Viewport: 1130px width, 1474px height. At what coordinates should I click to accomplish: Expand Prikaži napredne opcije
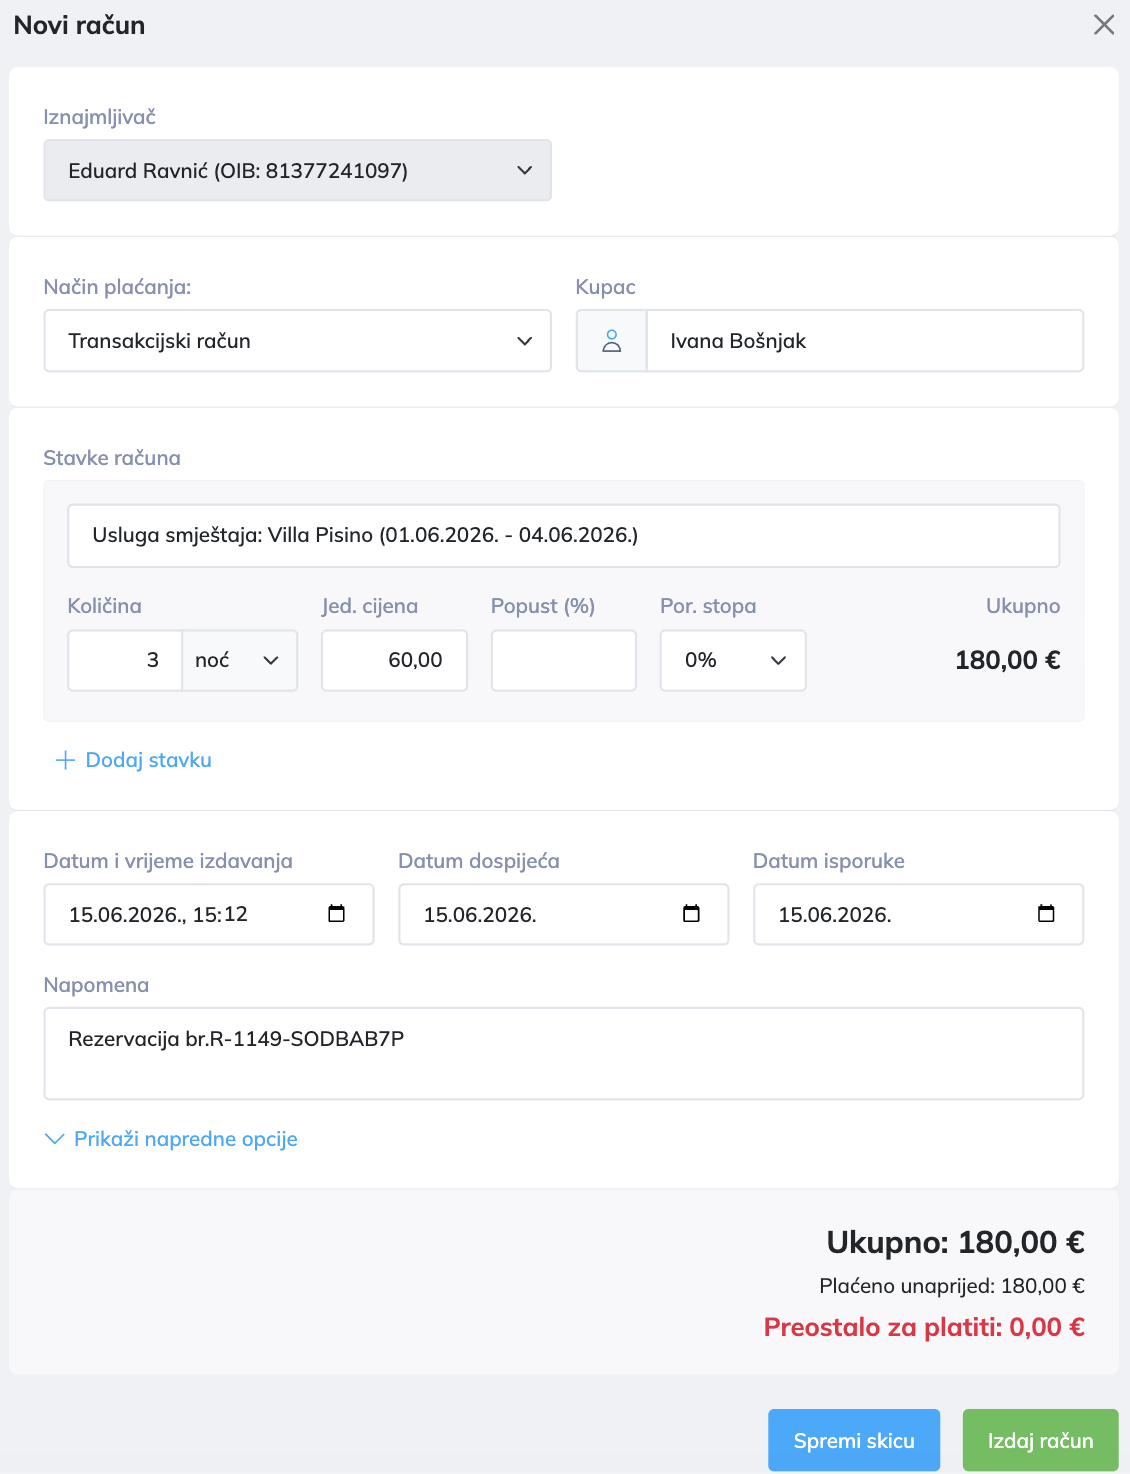[x=172, y=1139]
